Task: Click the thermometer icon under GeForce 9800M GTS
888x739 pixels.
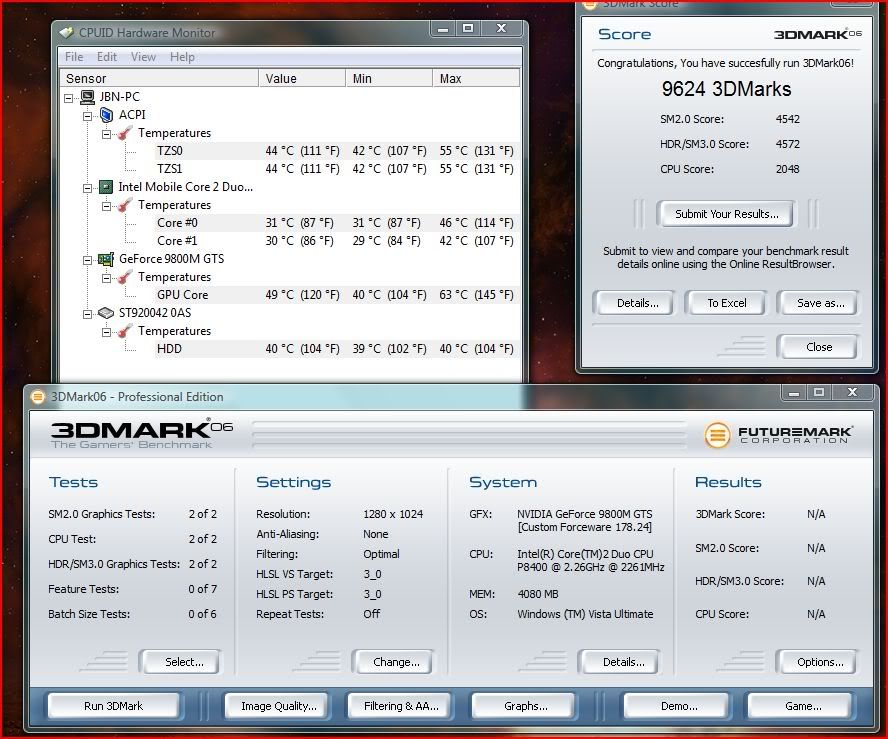Action: [125, 277]
